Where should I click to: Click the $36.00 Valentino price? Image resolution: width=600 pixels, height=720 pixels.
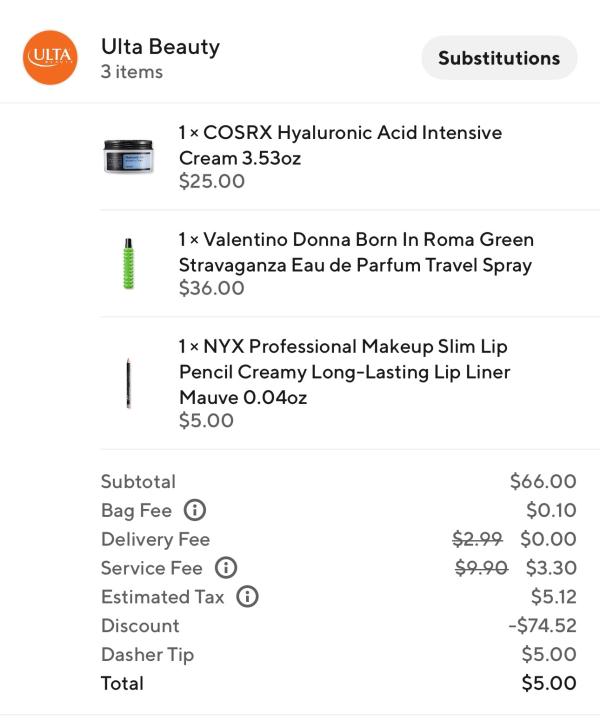click(x=212, y=288)
